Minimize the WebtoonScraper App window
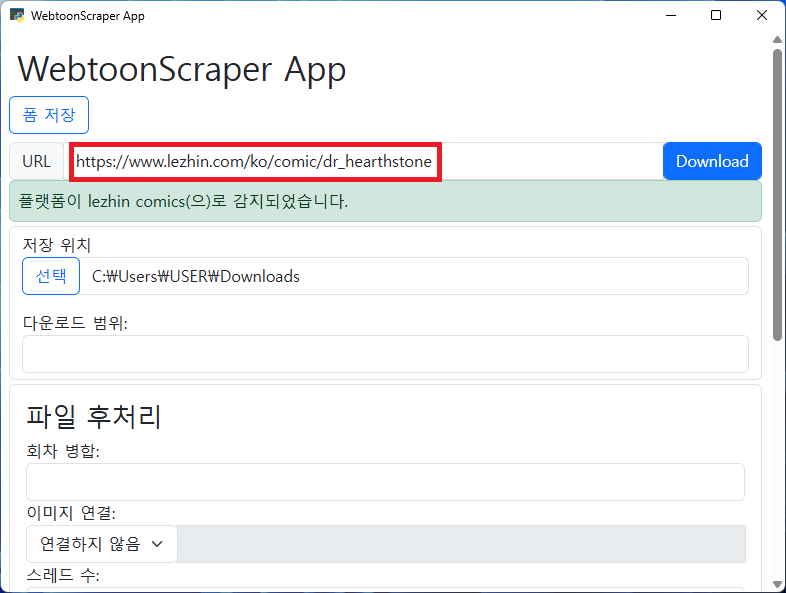Image resolution: width=786 pixels, height=593 pixels. click(x=671, y=16)
